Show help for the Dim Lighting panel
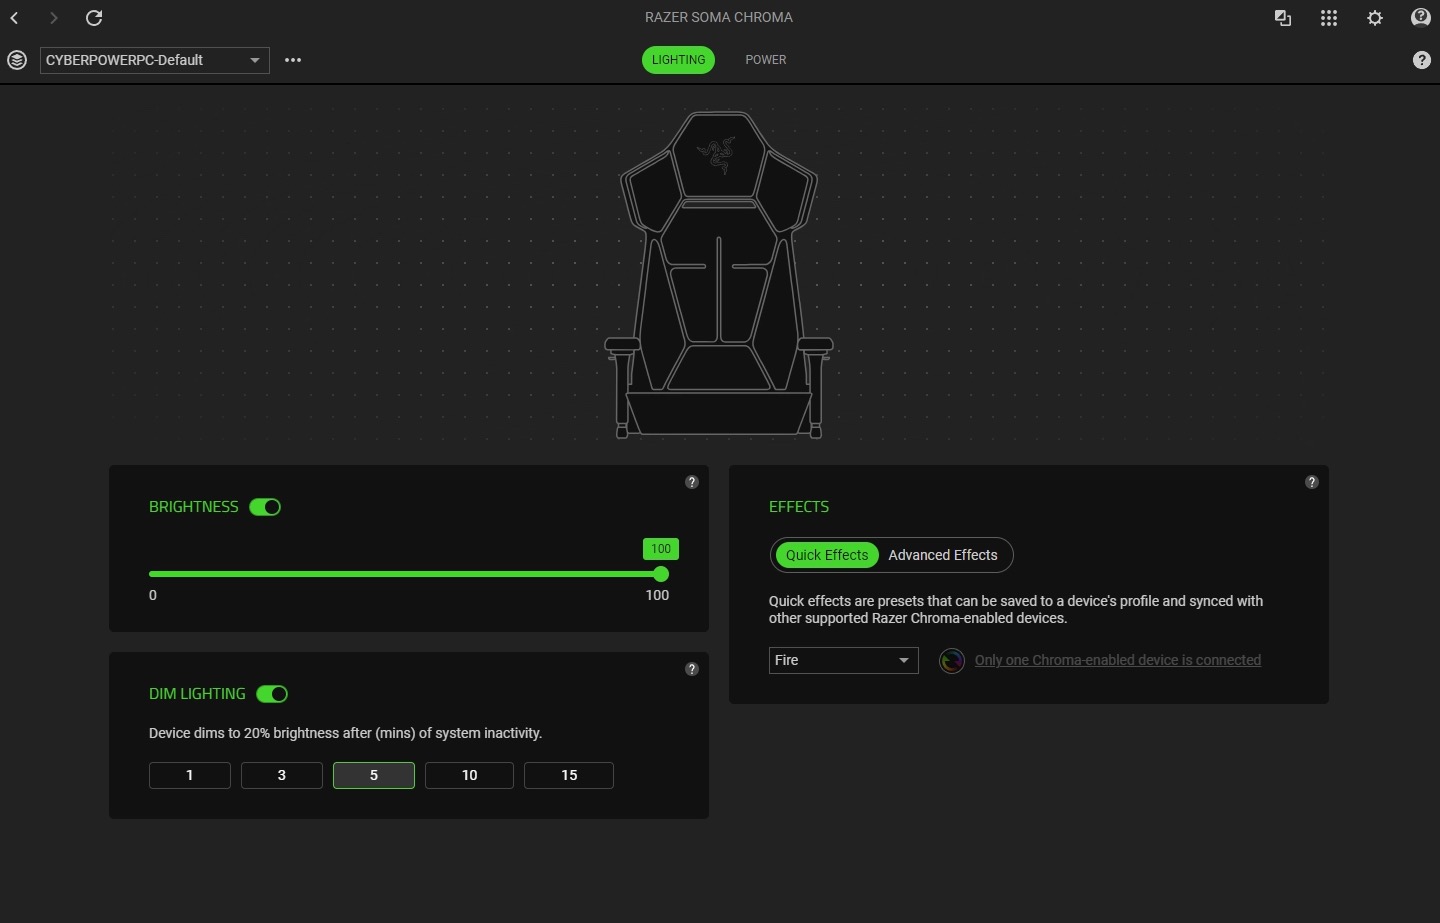 click(x=692, y=669)
